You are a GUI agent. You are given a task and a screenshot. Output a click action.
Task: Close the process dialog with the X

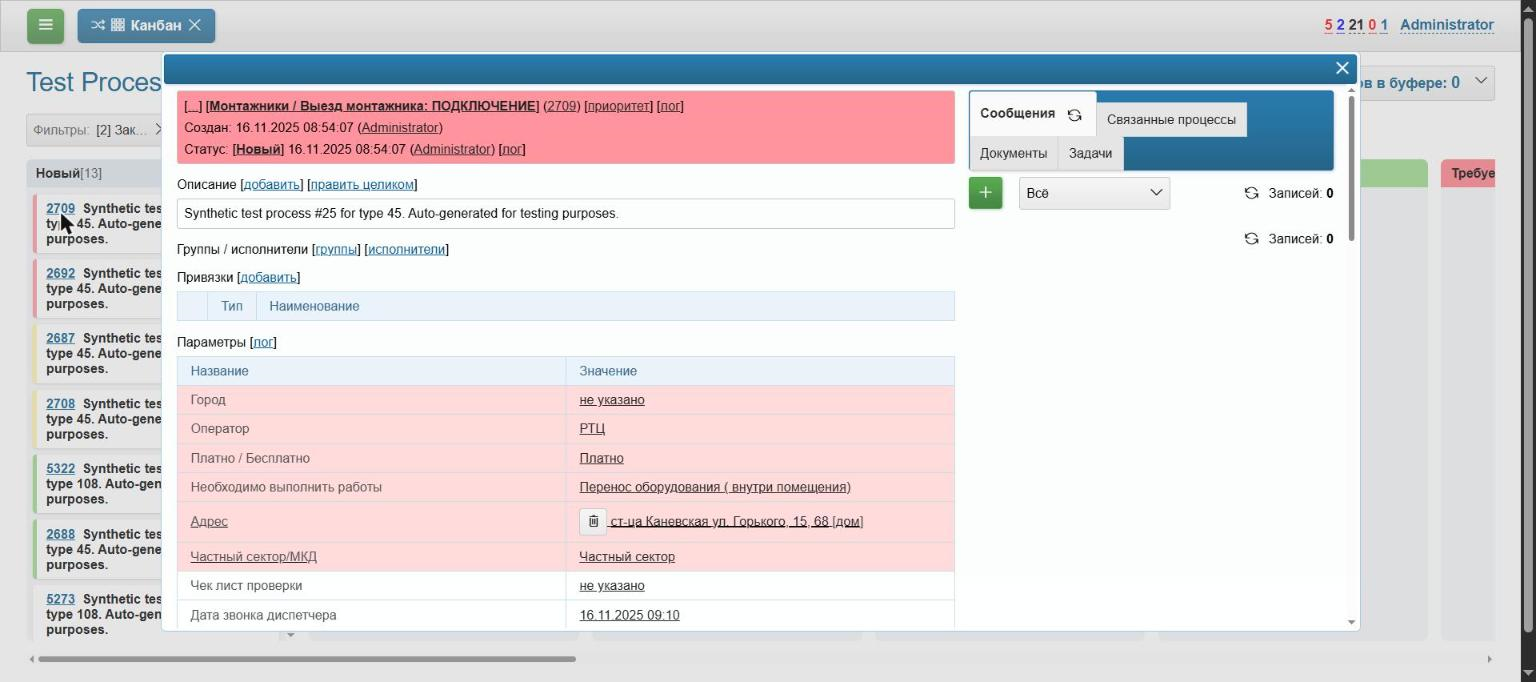[x=1342, y=68]
